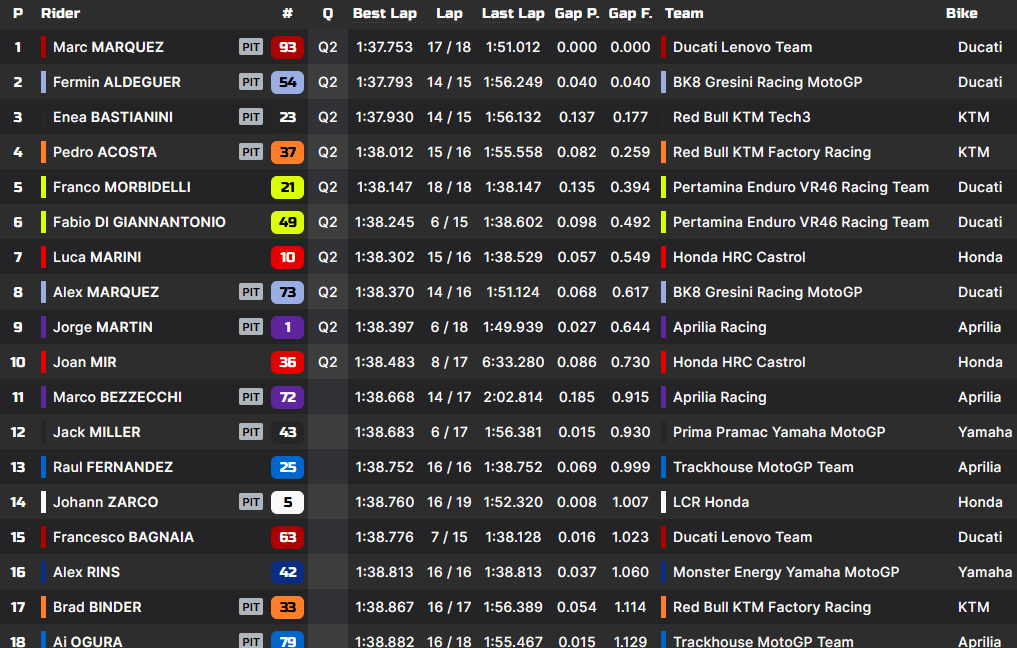Viewport: 1017px width, 648px height.
Task: Click the Gap P. column header
Action: (x=577, y=14)
